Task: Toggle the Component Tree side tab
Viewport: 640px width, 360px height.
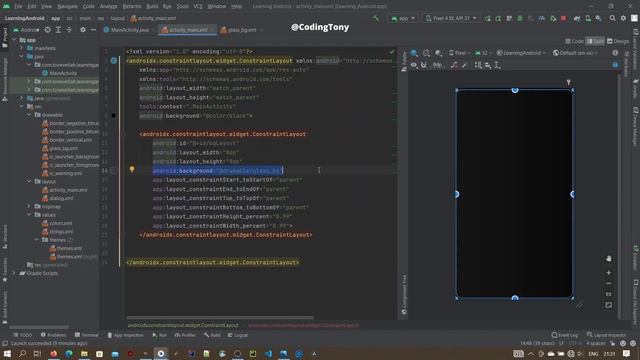Action: pyautogui.click(x=404, y=295)
